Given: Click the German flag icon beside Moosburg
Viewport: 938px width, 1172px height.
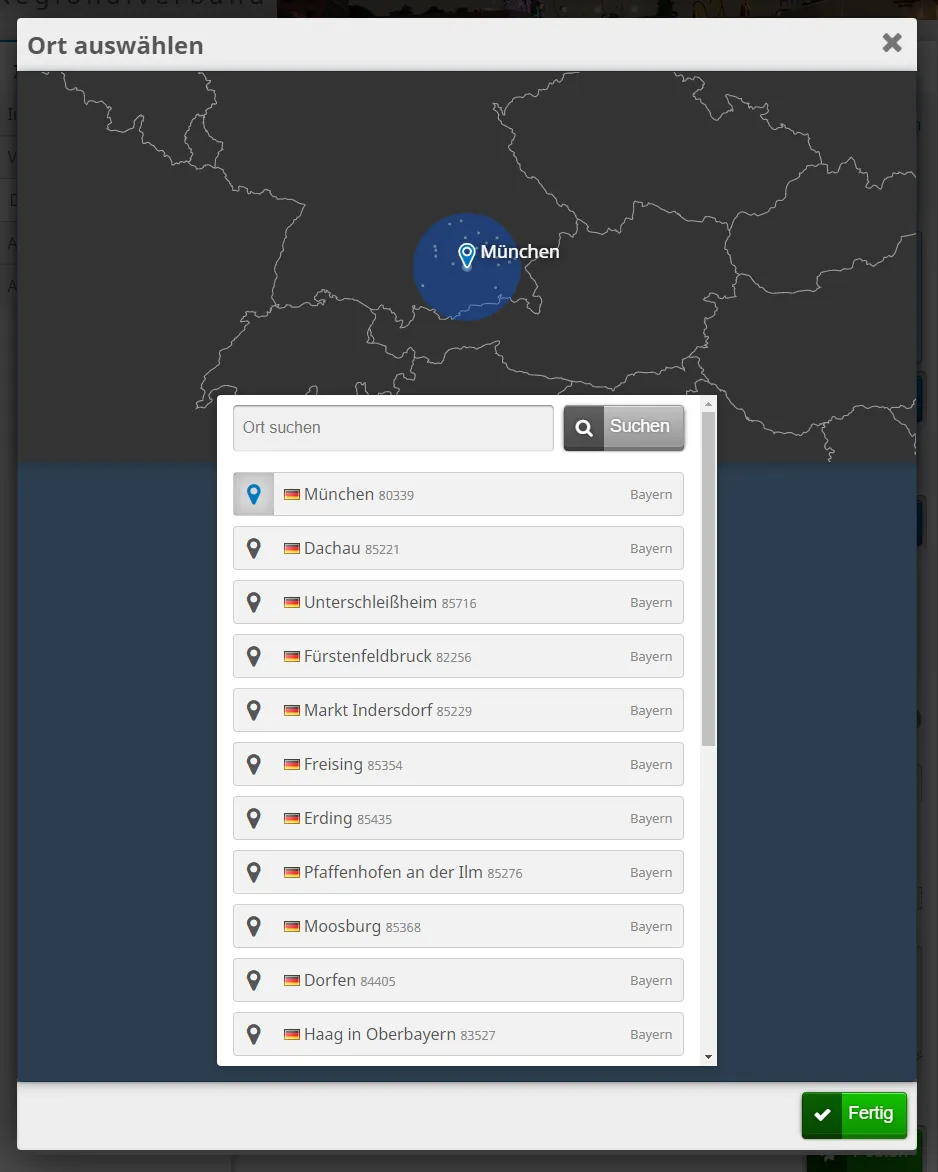Looking at the screenshot, I should (x=292, y=927).
